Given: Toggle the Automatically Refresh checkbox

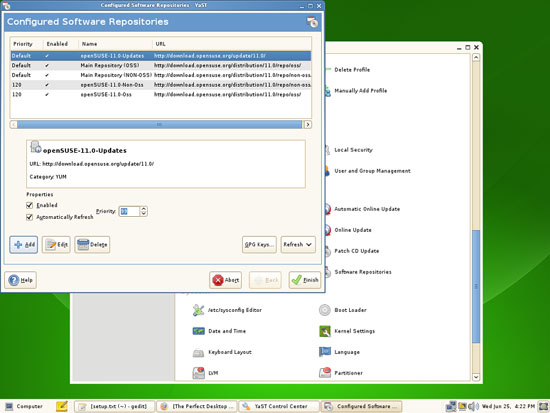Looking at the screenshot, I should [x=29, y=217].
